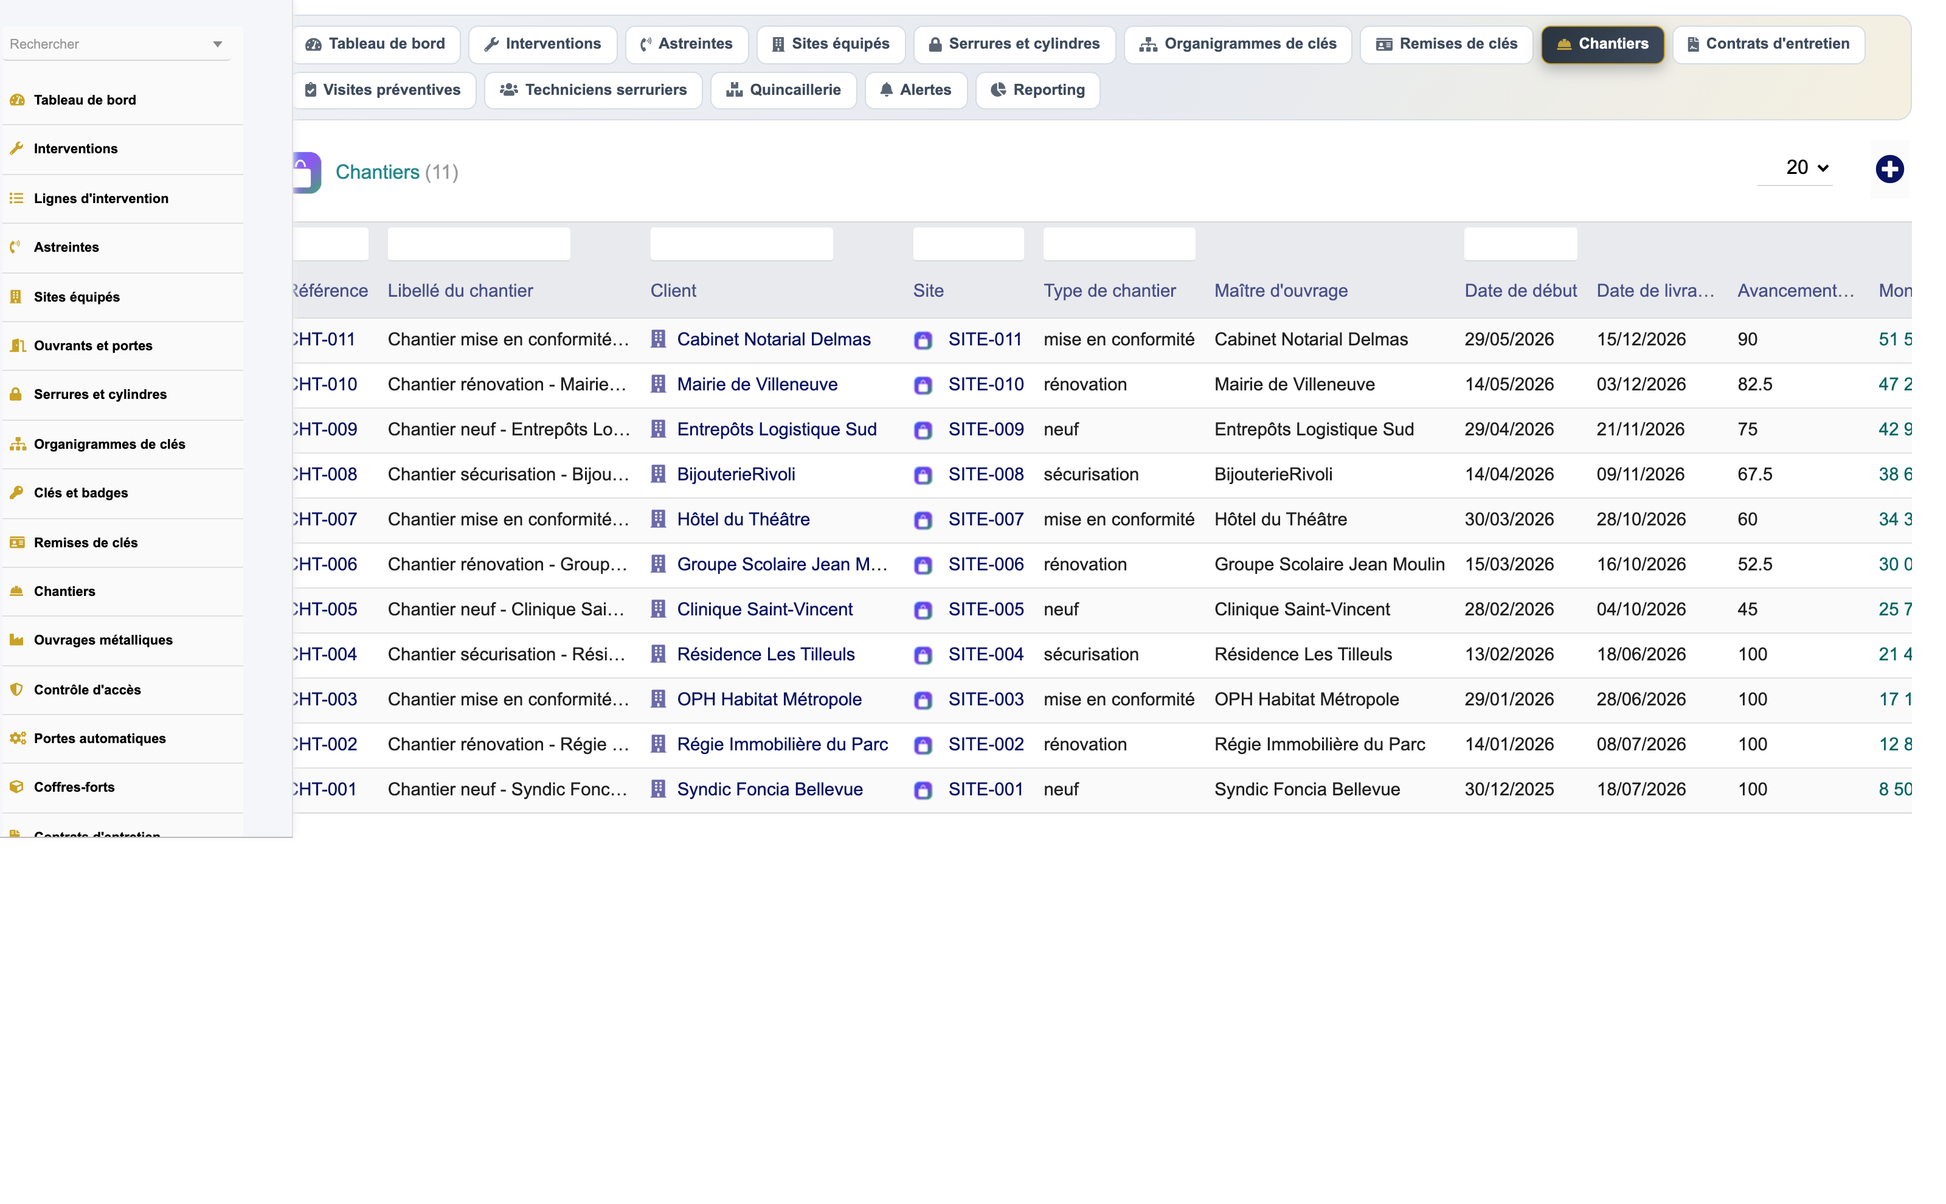Switch to the Interventions tab
Image resolution: width=1946 pixels, height=1204 pixels.
pos(543,44)
